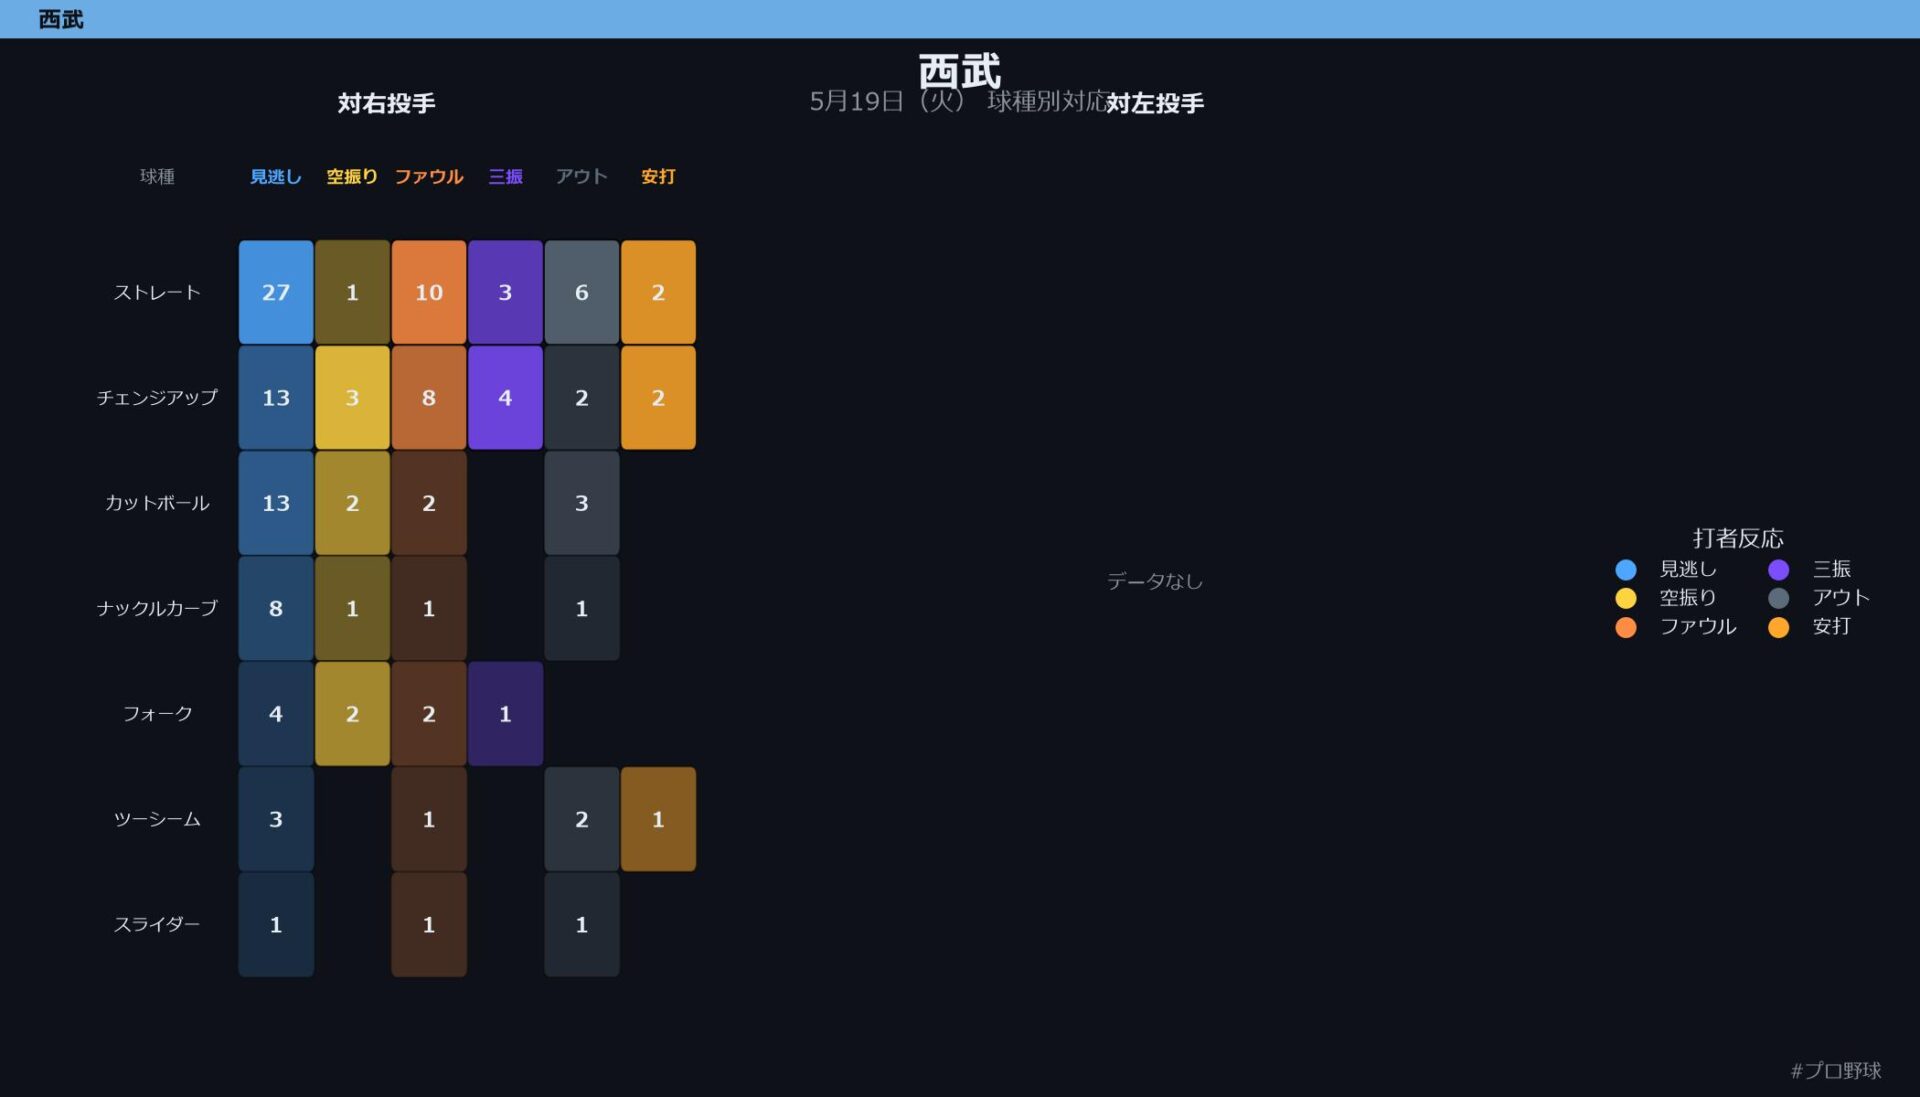
Task: Select フォーク 見逃し cell showing 4
Action: [276, 714]
